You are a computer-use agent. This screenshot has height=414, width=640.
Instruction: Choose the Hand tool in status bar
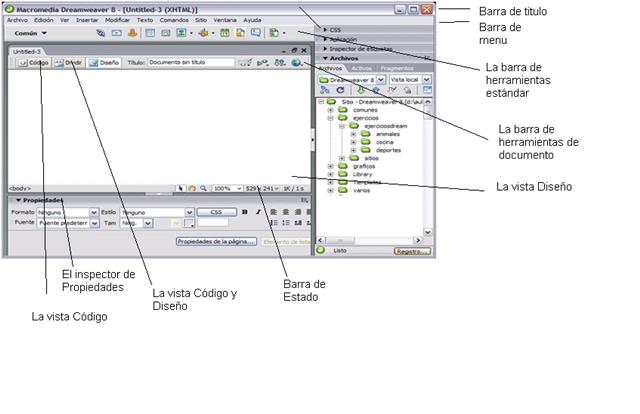pyautogui.click(x=192, y=188)
